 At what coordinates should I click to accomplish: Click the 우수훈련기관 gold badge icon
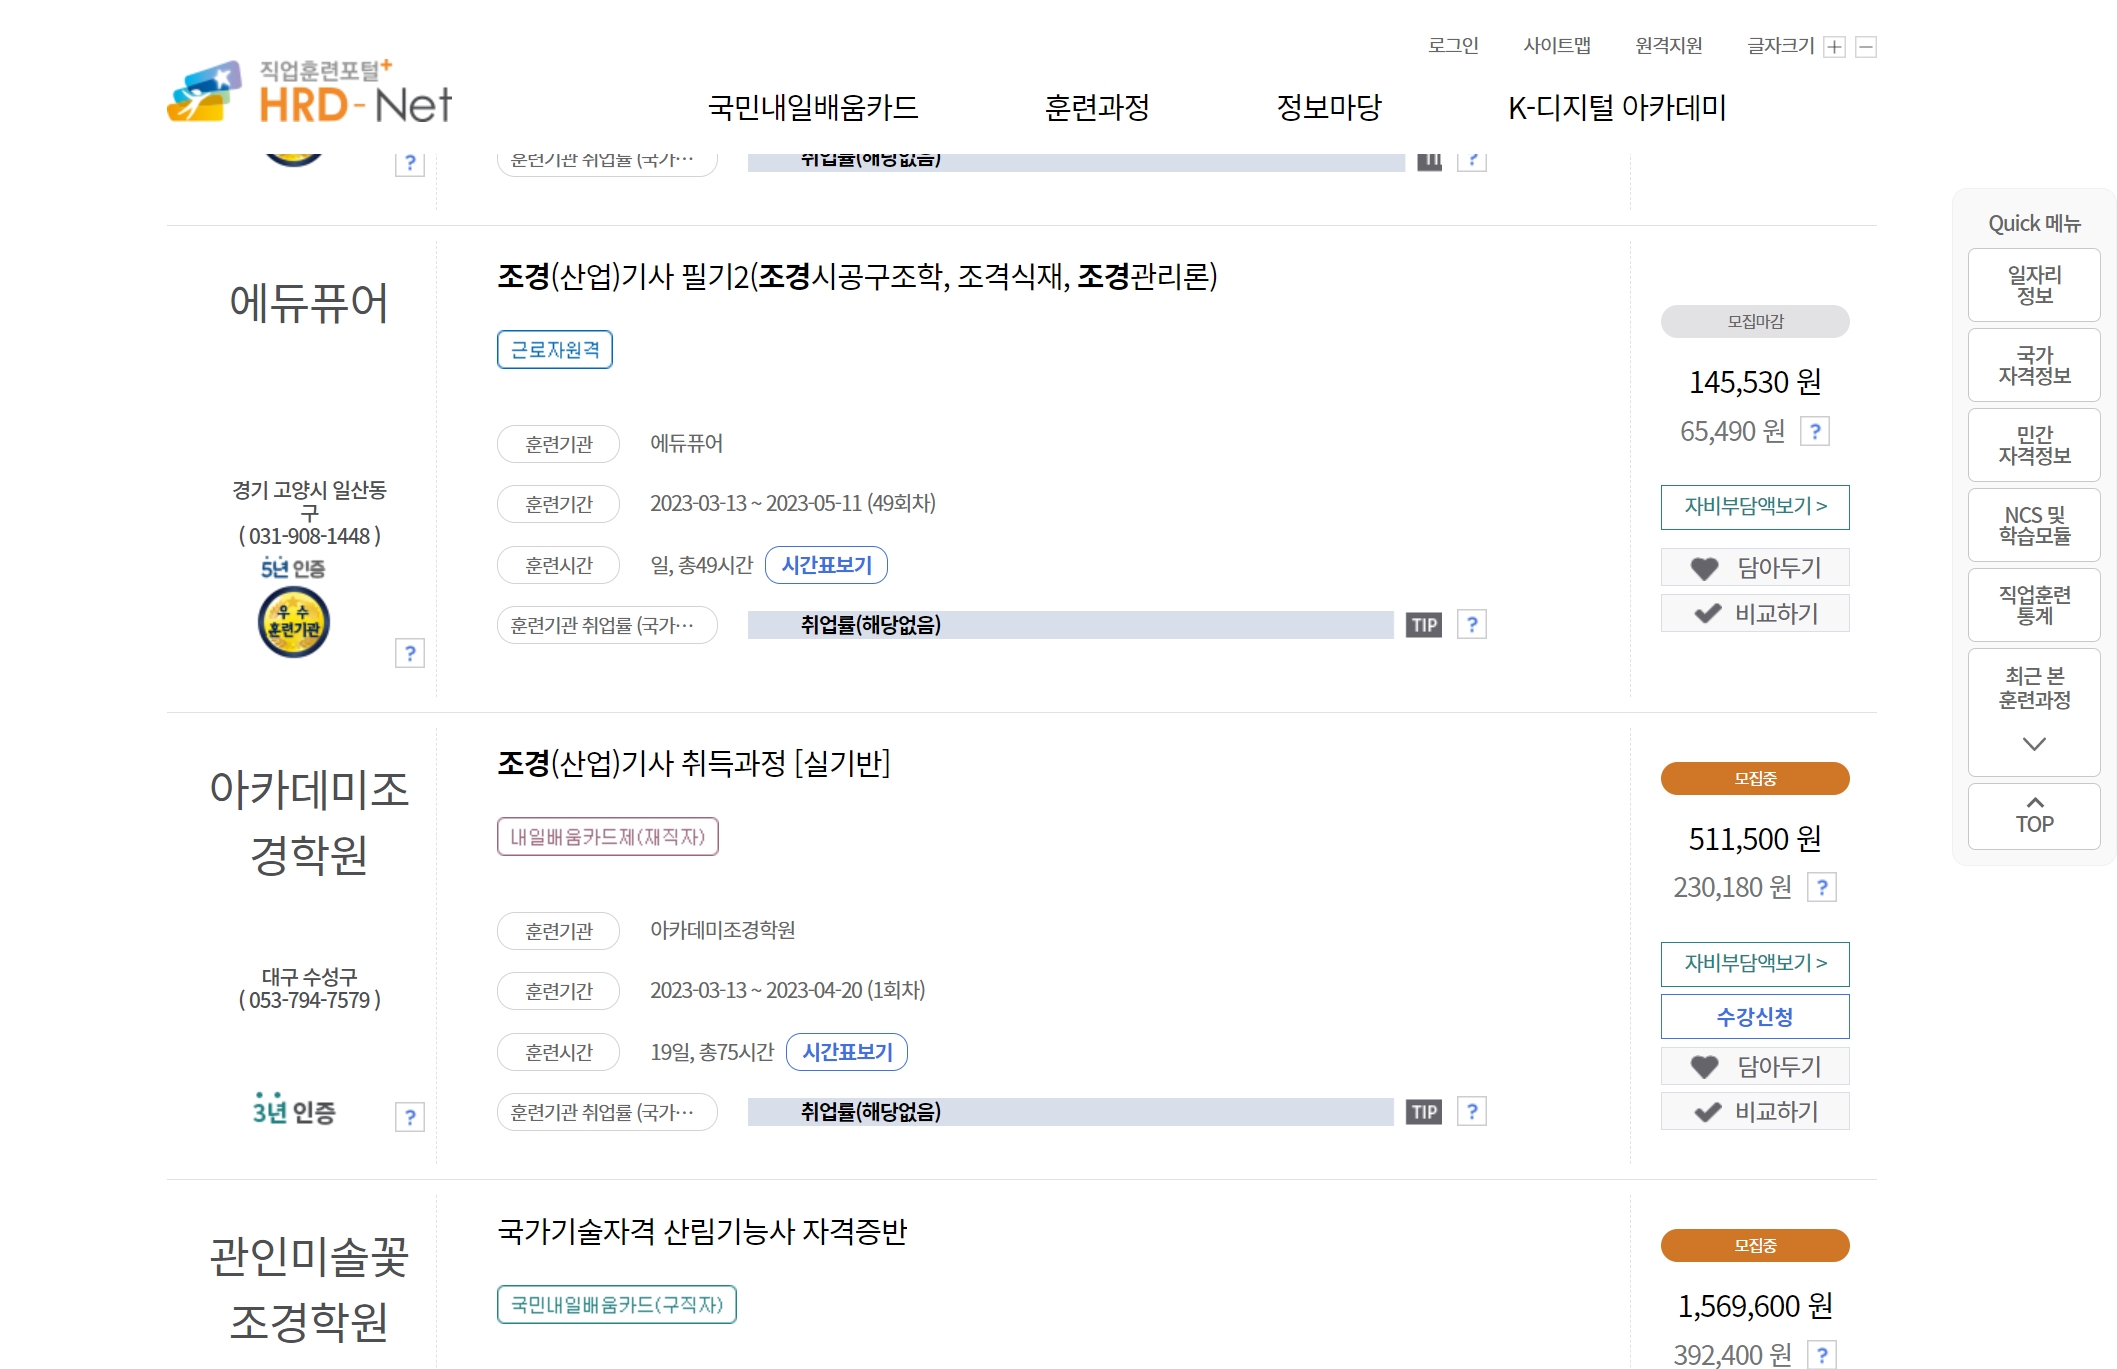(x=293, y=623)
